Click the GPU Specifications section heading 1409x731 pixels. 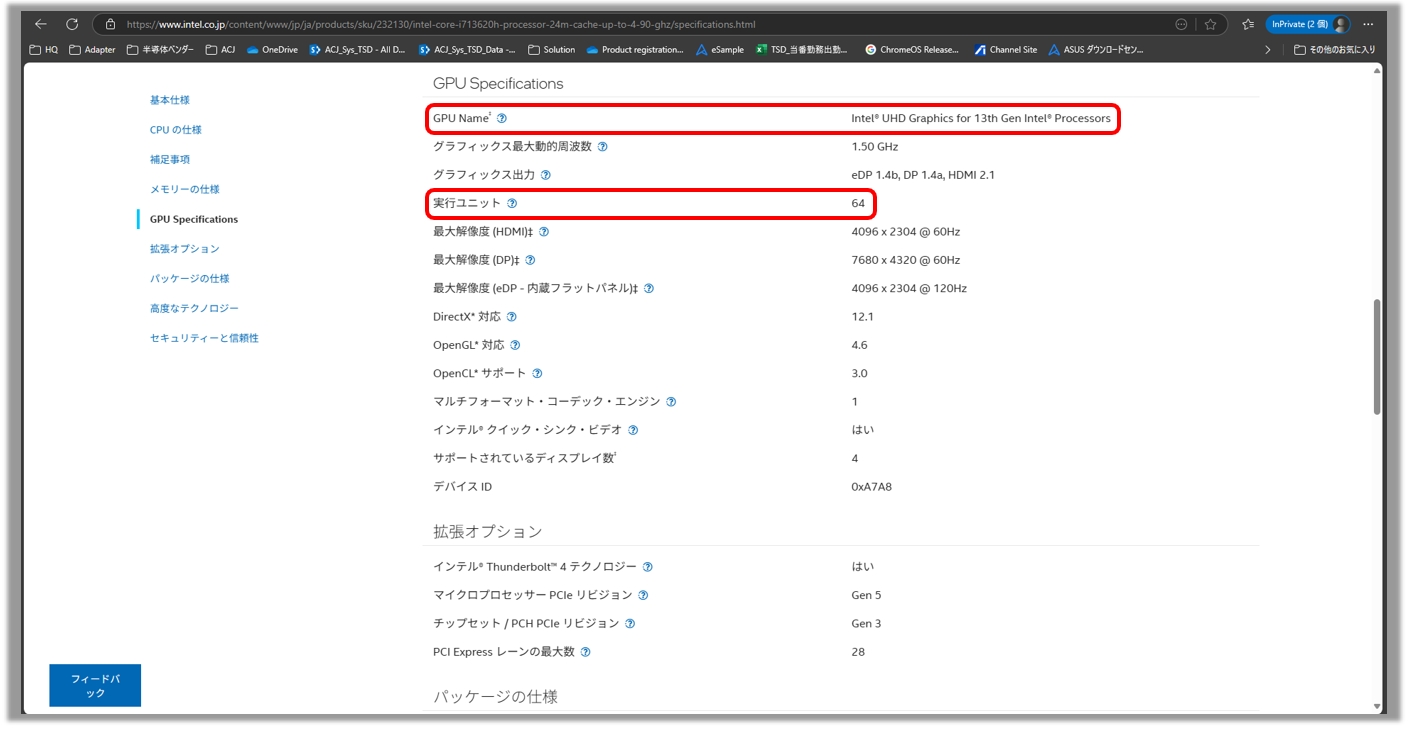click(498, 84)
